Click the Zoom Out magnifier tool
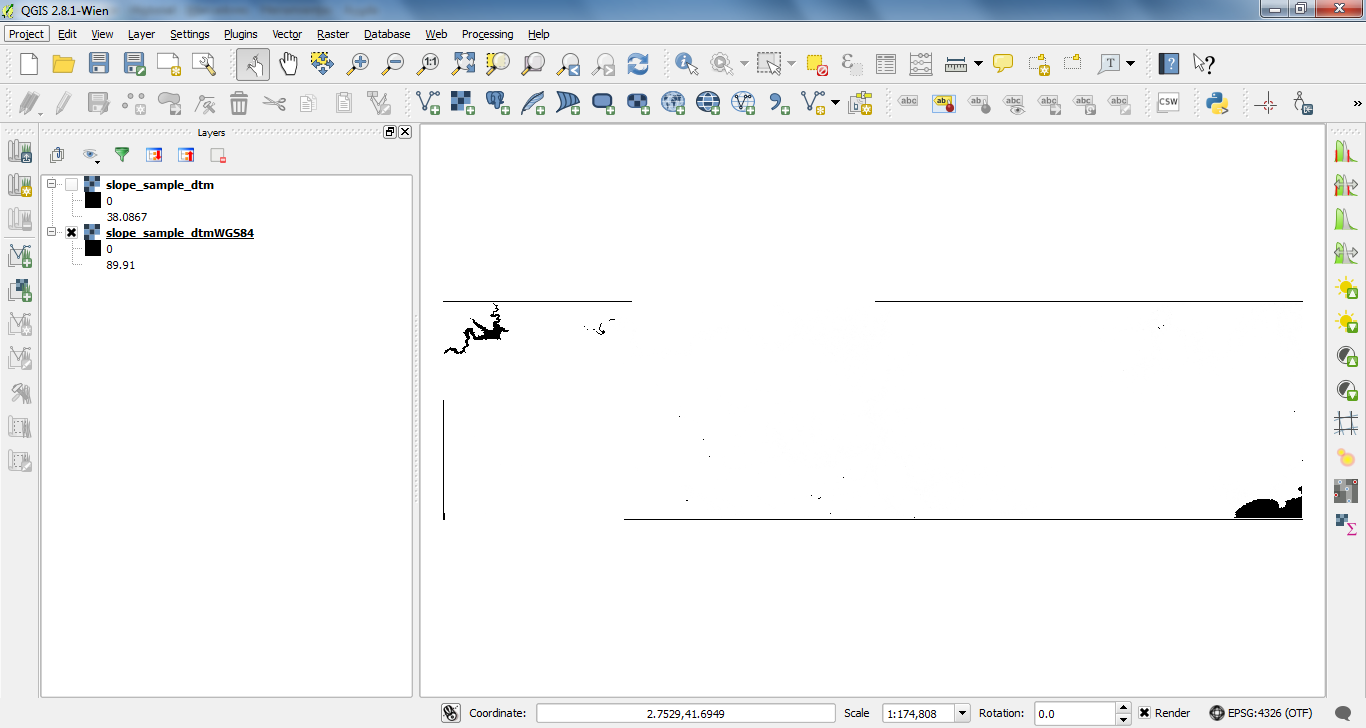Viewport: 1366px width, 728px height. pyautogui.click(x=393, y=64)
